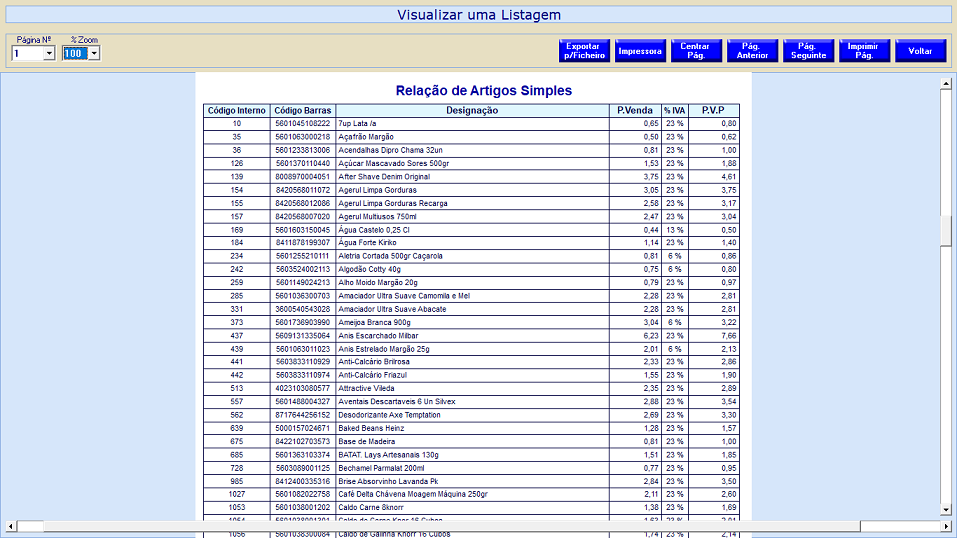Image resolution: width=957 pixels, height=538 pixels.
Task: Click the Designação column header
Action: click(472, 110)
